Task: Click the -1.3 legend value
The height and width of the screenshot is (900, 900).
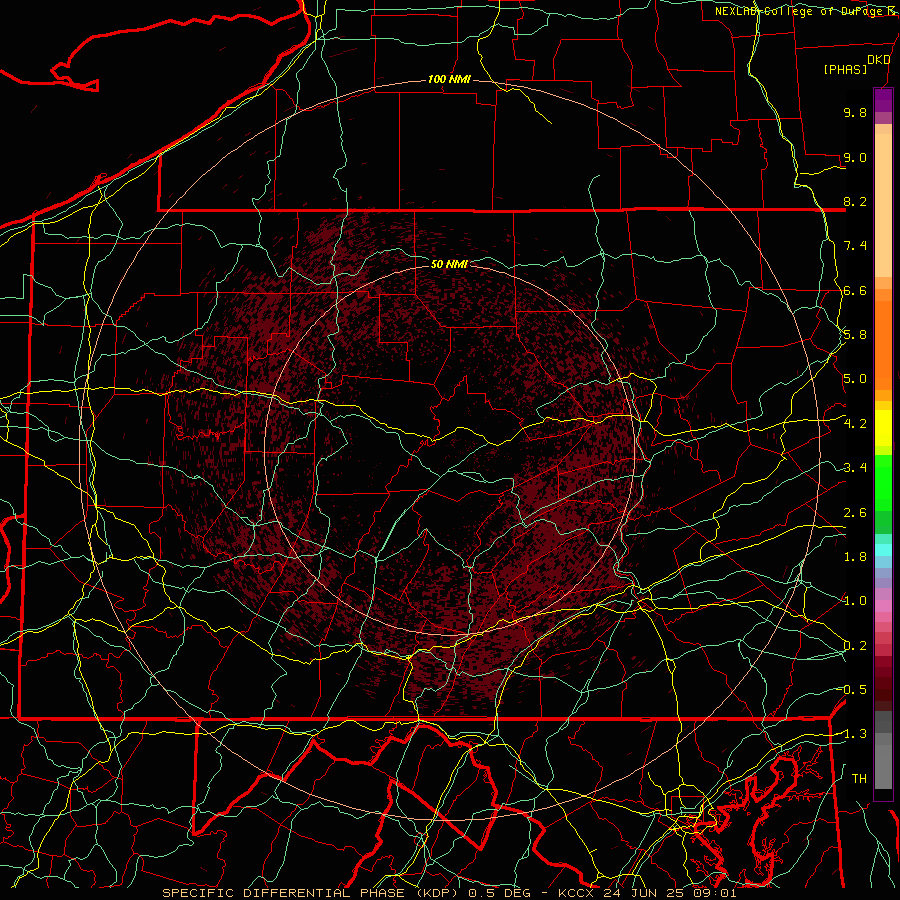Action: (x=852, y=734)
